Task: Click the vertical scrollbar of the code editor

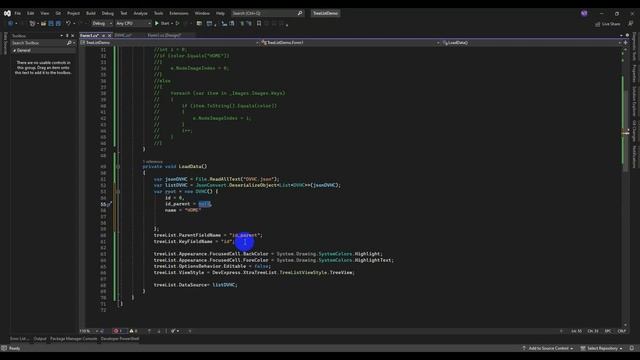Action: click(625, 186)
